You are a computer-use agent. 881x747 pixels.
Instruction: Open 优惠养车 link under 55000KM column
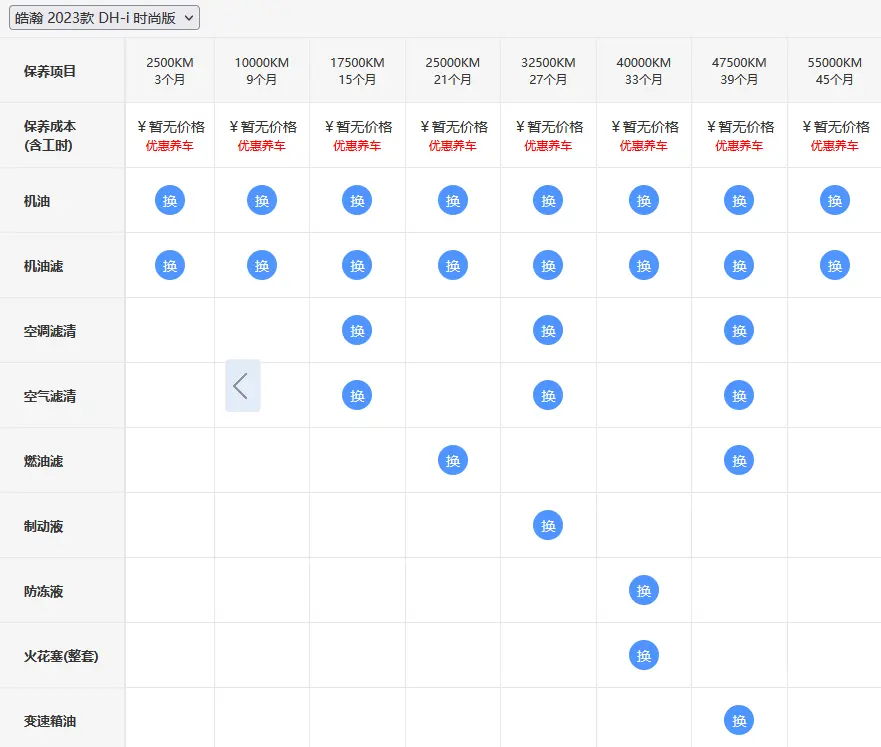[x=835, y=146]
